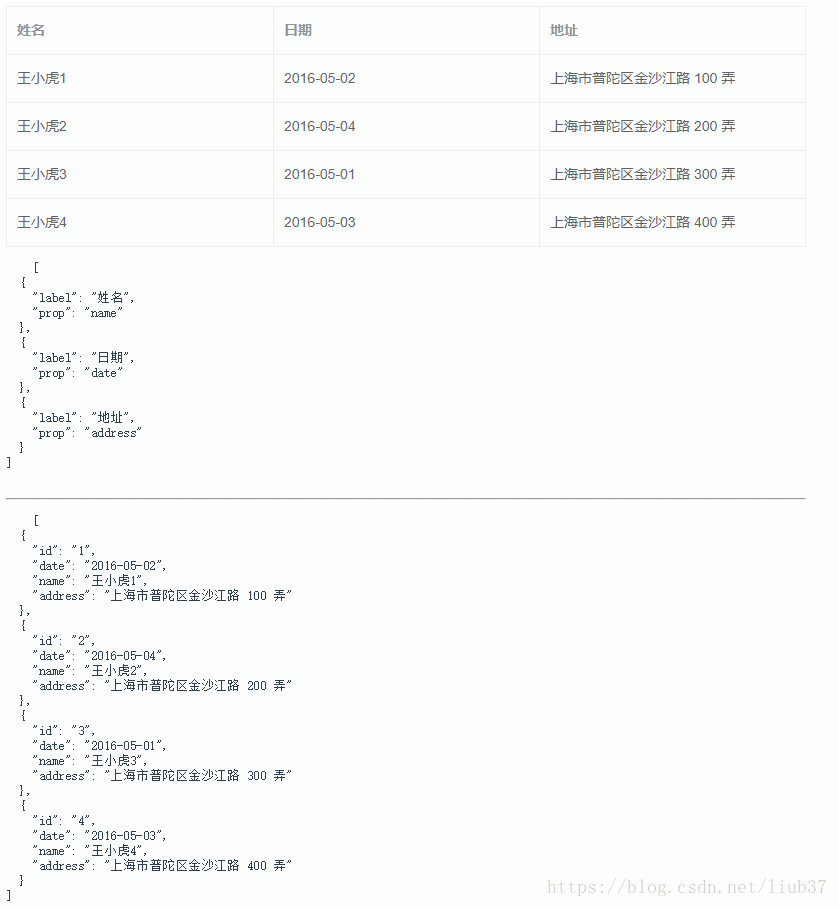The image size is (838, 907).
Task: Click the 日期 column header
Action: click(298, 31)
